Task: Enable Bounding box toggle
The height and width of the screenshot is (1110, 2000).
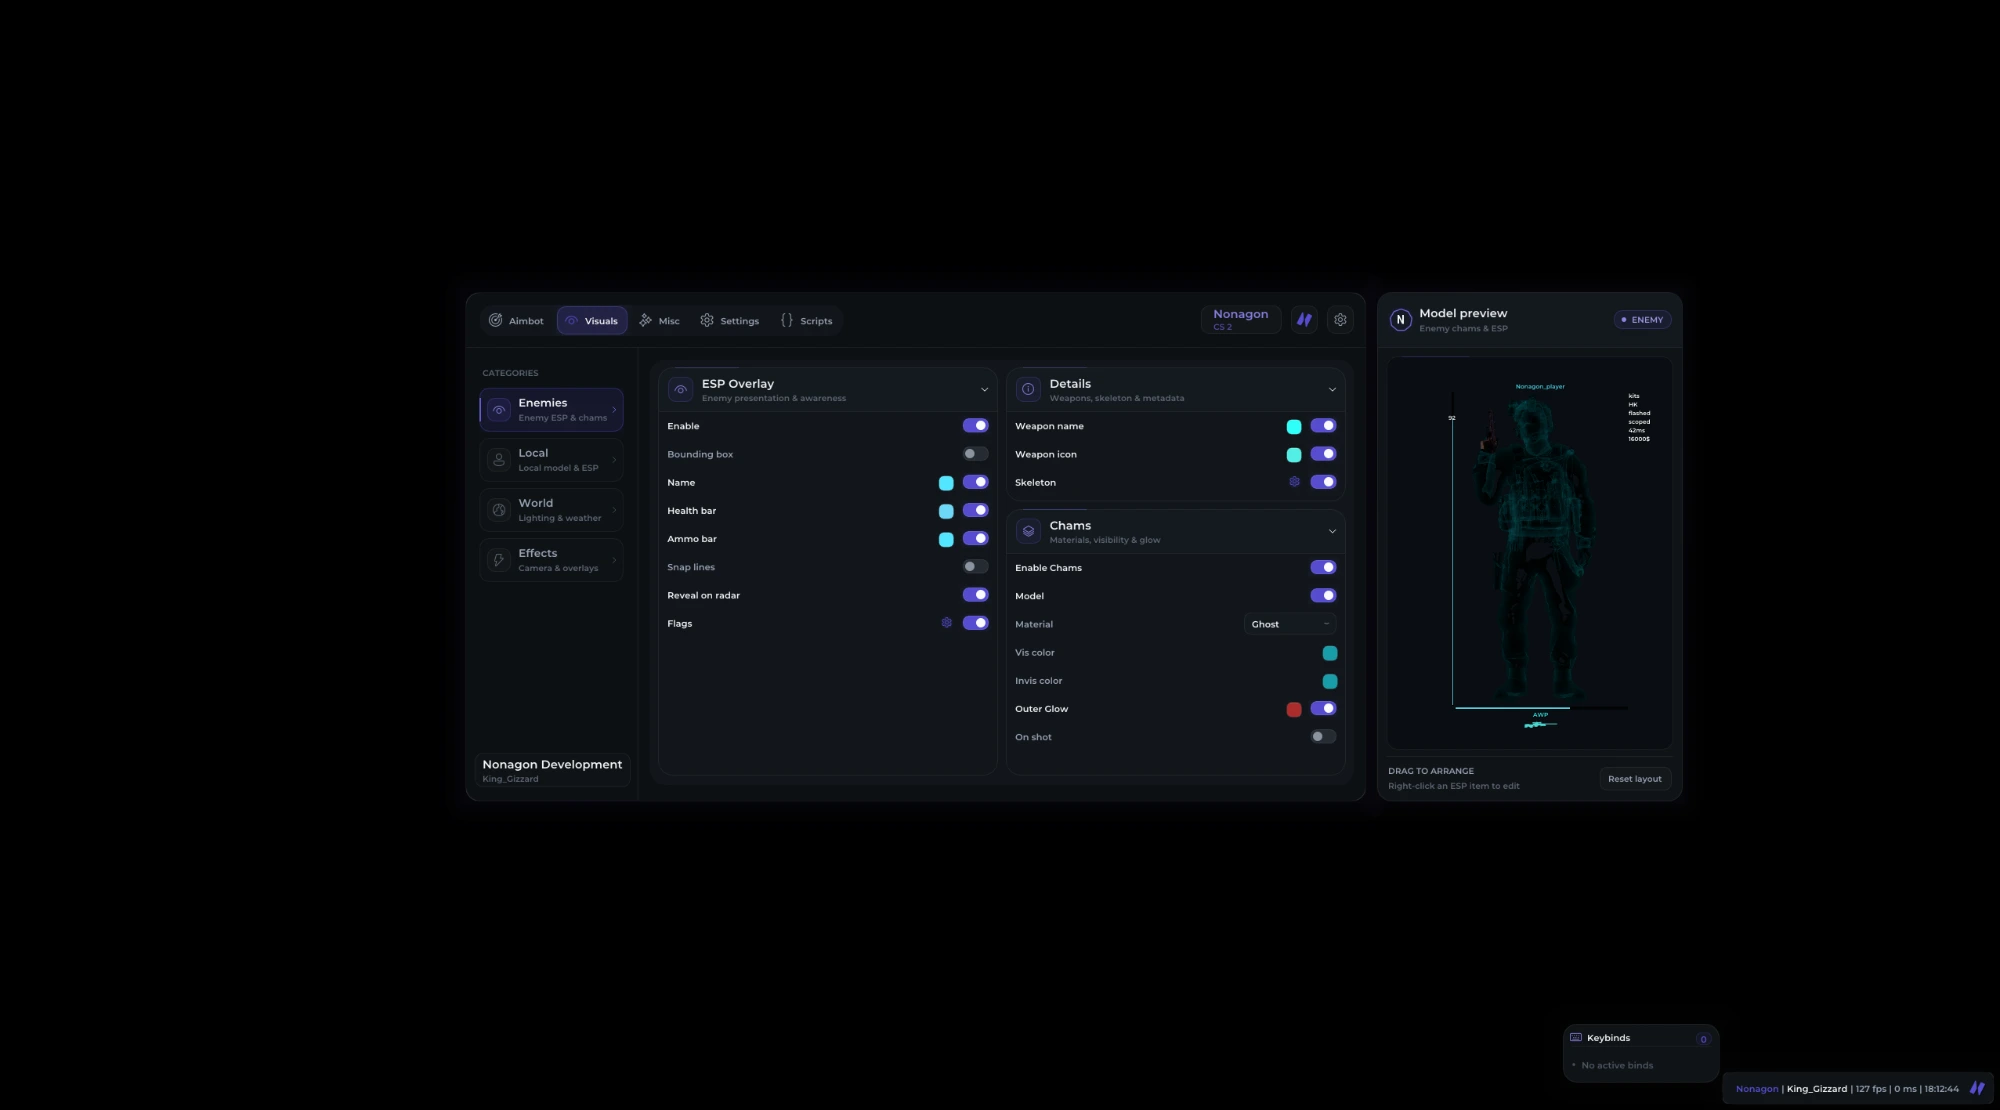Action: pyautogui.click(x=975, y=454)
